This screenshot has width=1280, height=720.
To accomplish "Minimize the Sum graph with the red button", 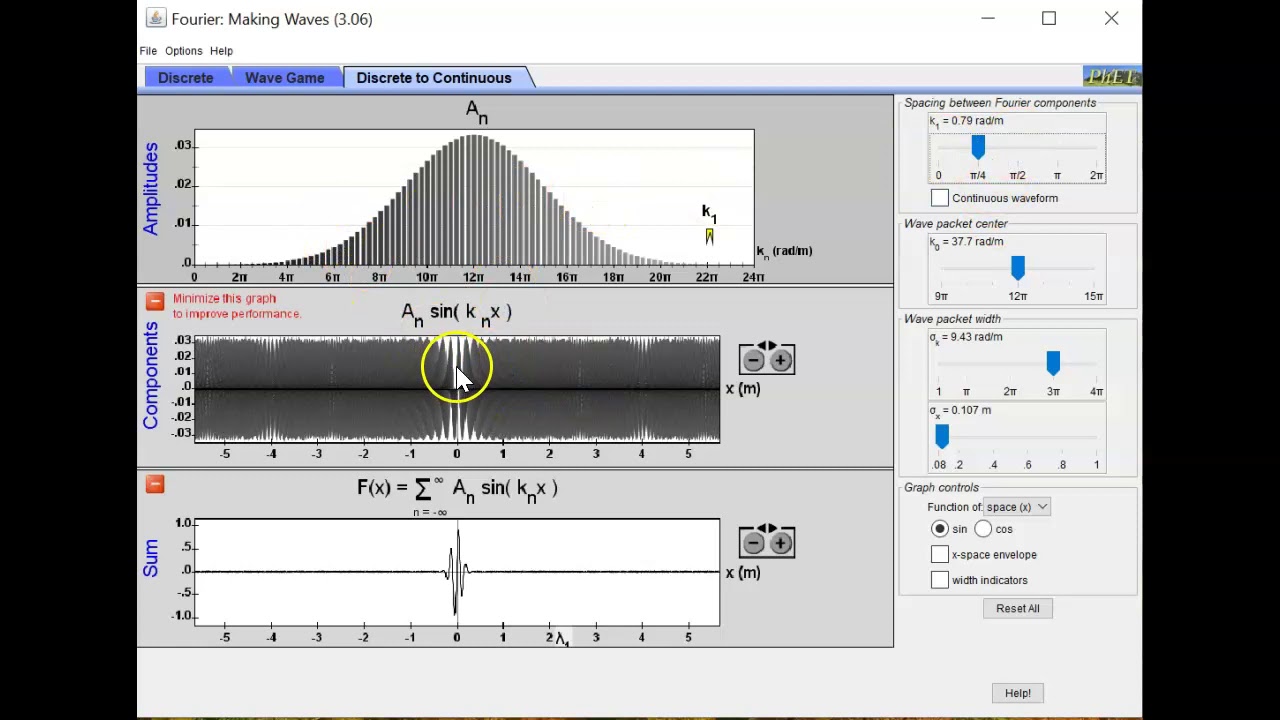I will click(x=154, y=485).
